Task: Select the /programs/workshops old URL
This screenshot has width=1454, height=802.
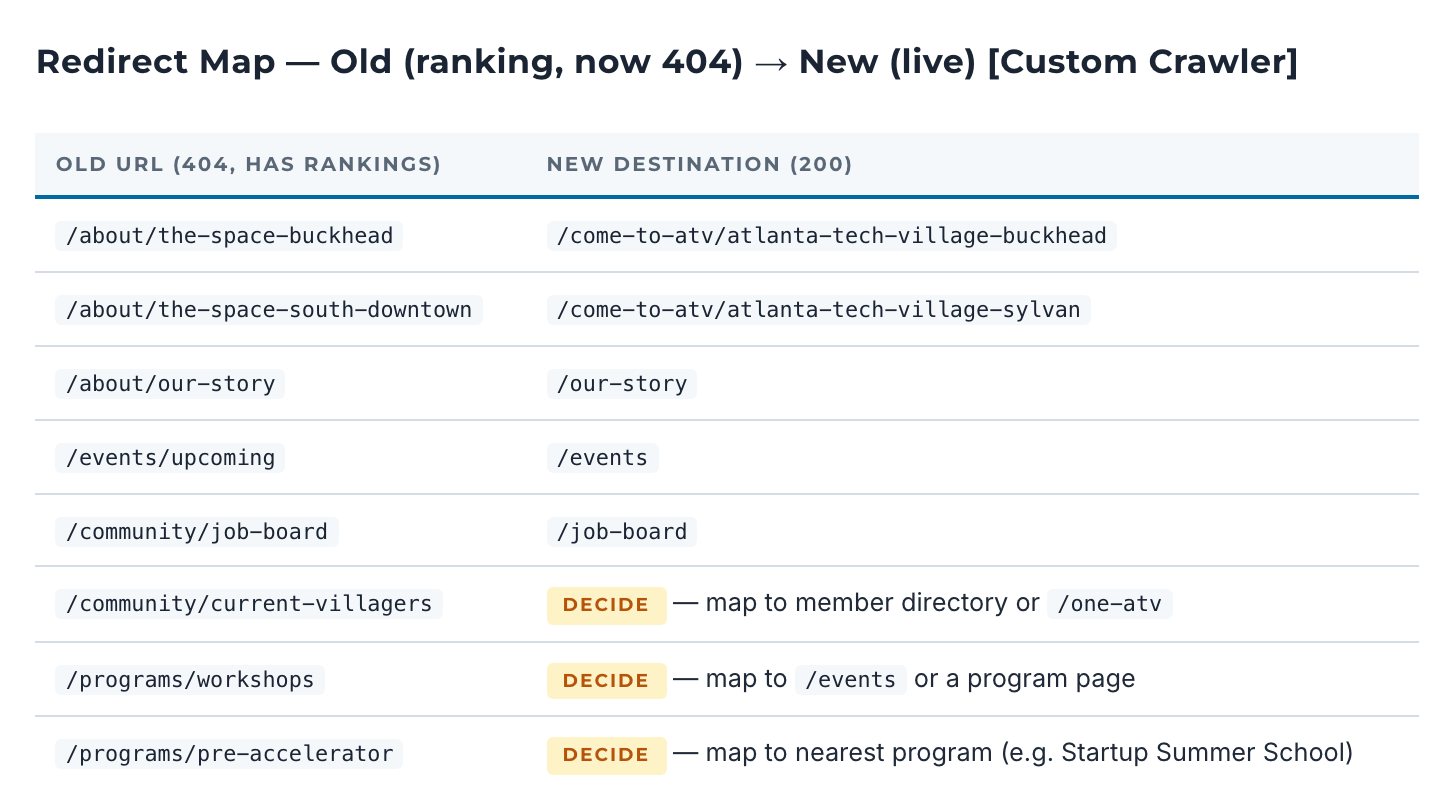Action: 190,680
